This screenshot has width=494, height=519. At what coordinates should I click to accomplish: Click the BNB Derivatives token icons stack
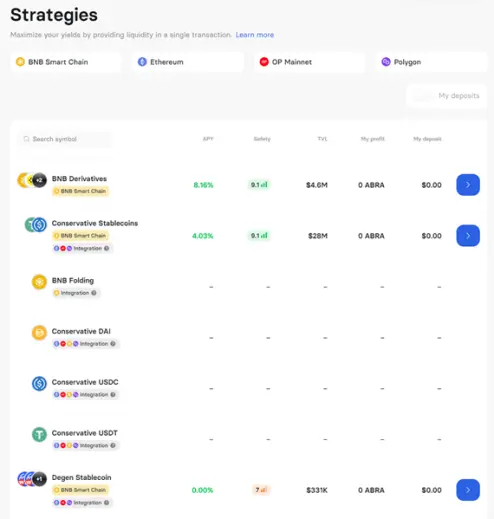[x=32, y=180]
